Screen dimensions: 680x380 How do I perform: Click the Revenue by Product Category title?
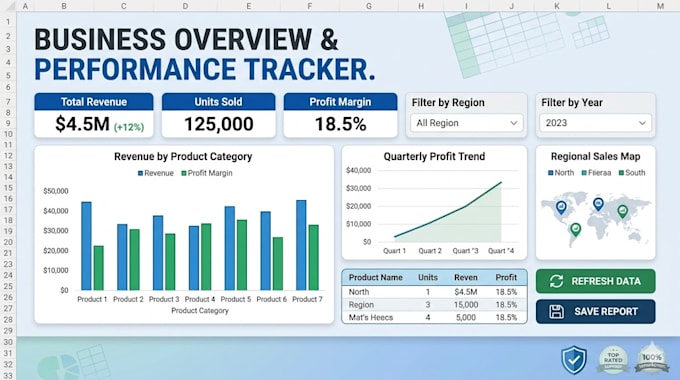[x=183, y=156]
